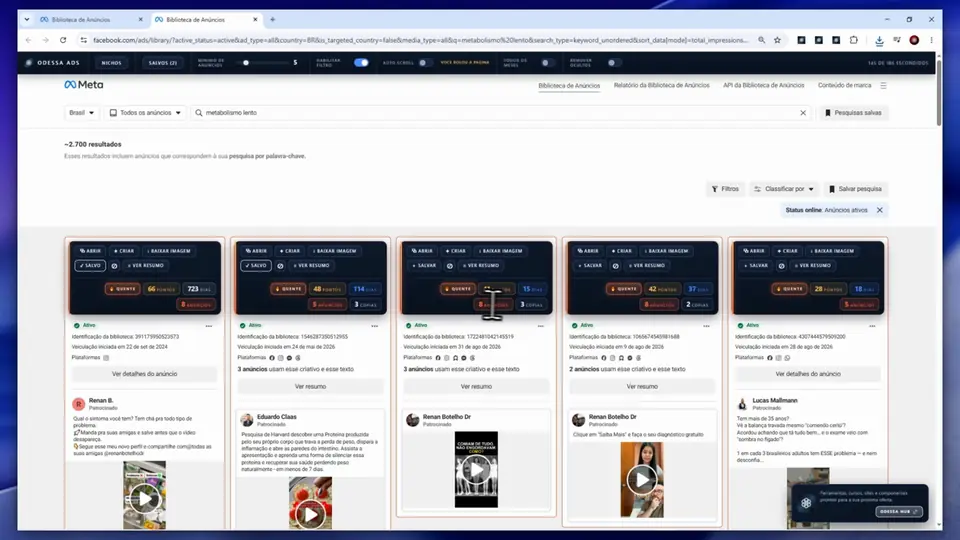Open the Todos os anúncios dropdown
The width and height of the screenshot is (960, 540).
coord(145,113)
